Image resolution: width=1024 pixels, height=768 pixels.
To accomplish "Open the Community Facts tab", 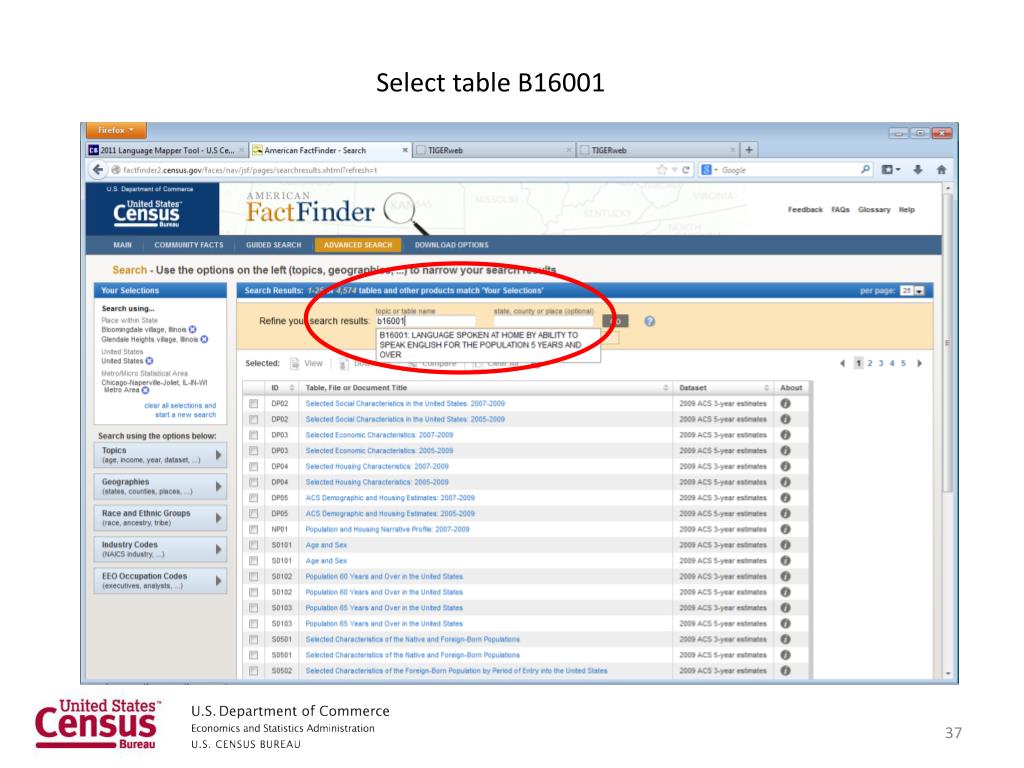I will coord(189,245).
